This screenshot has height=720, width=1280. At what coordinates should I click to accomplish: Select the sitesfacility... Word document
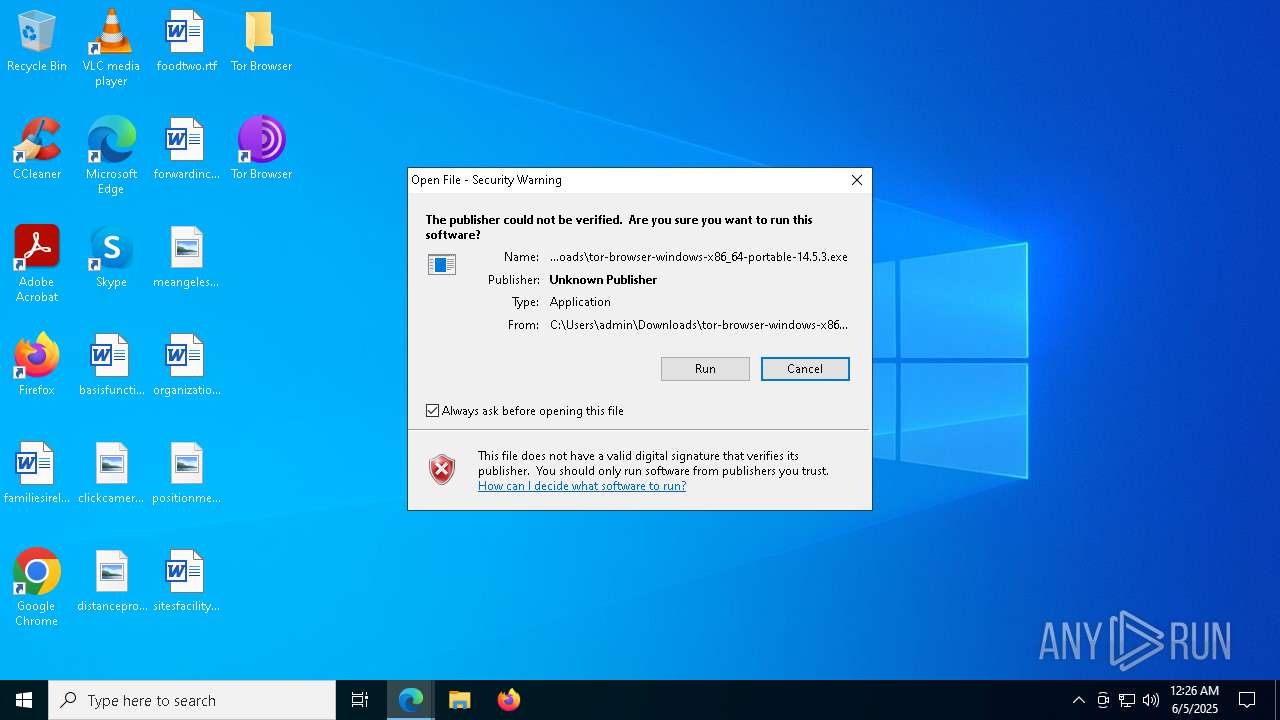click(x=186, y=582)
